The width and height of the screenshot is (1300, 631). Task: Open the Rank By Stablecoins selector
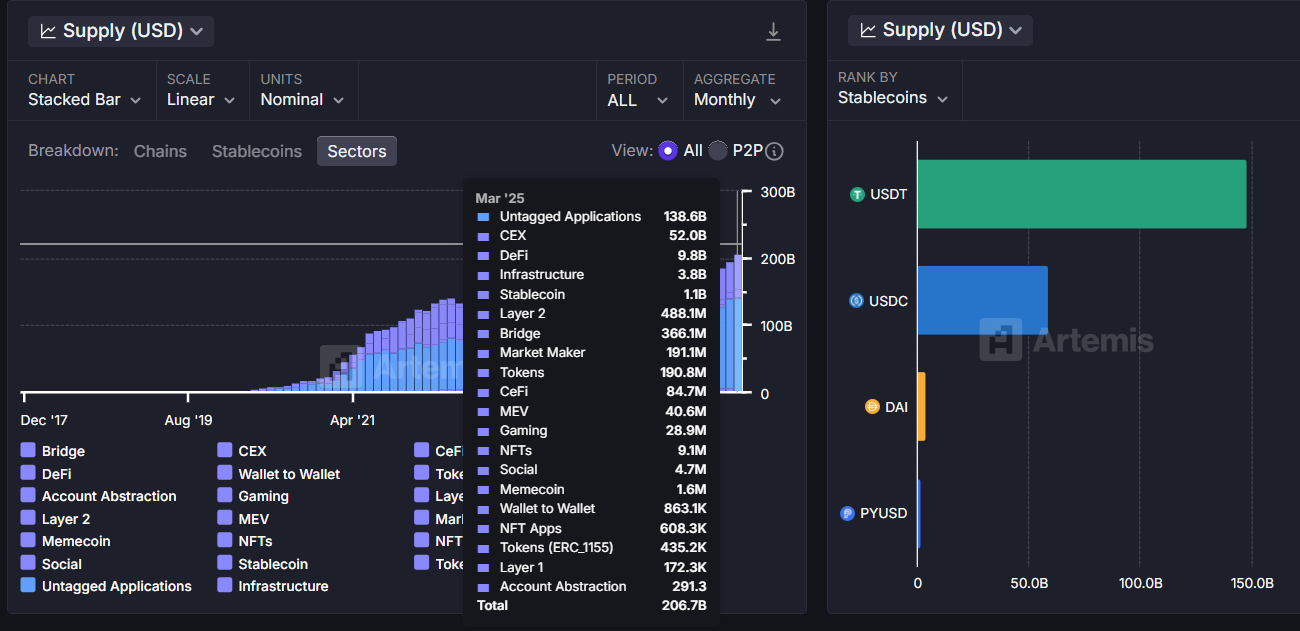pos(892,98)
